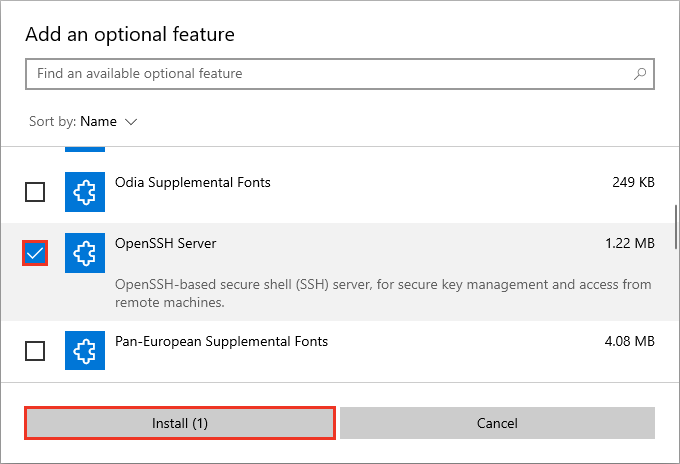Select the OpenSSH Server title
Screen dimensions: 680x464
pos(166,243)
